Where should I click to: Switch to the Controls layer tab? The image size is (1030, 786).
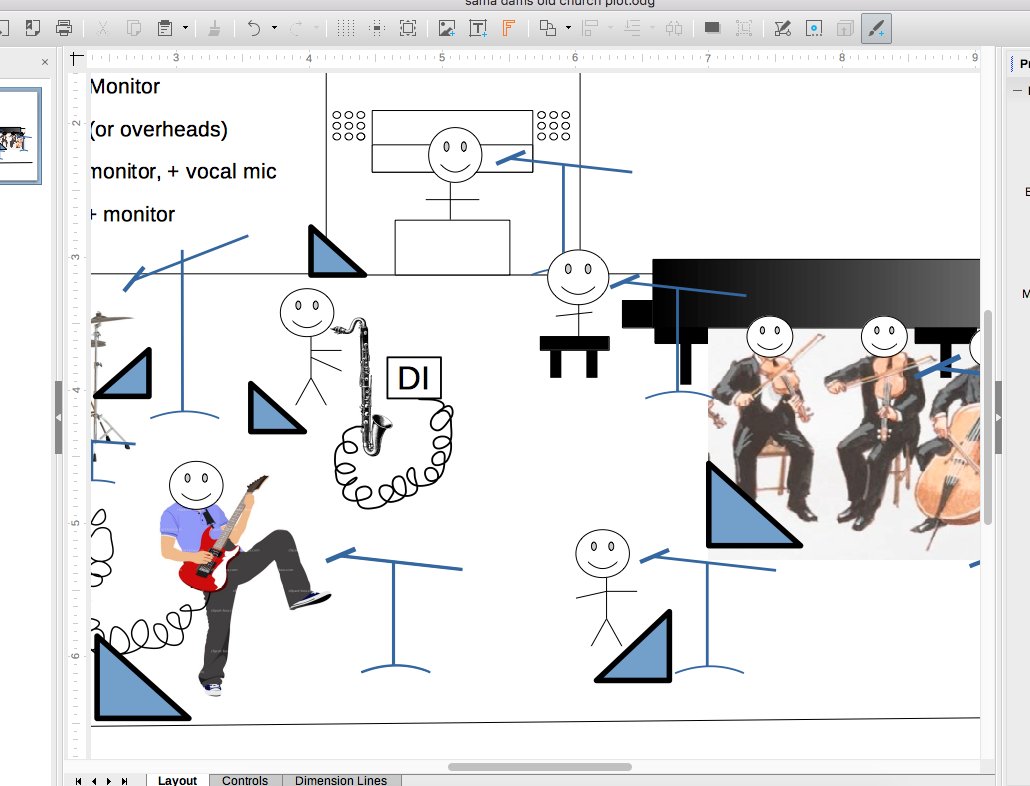pyautogui.click(x=245, y=780)
